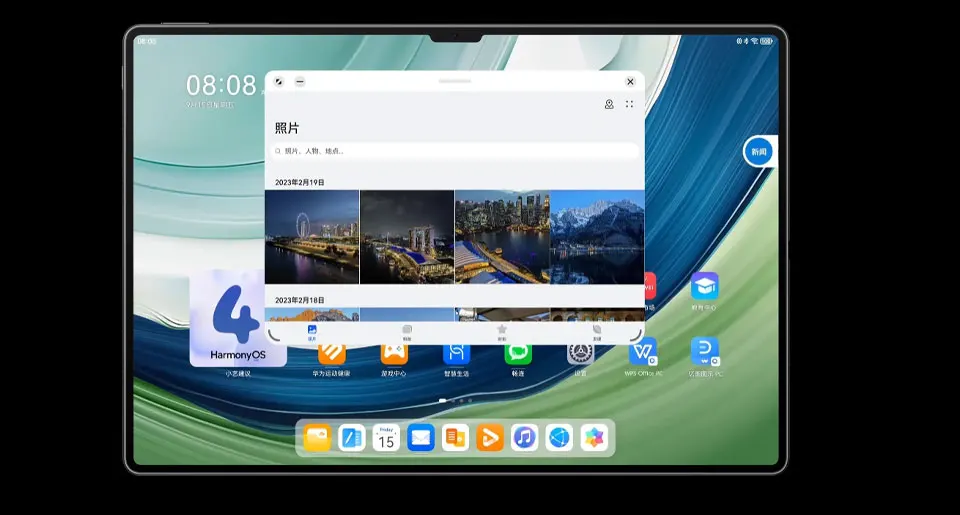Expand the Gallery floating window to fullscreen
This screenshot has height=515, width=960.
pos(279,81)
